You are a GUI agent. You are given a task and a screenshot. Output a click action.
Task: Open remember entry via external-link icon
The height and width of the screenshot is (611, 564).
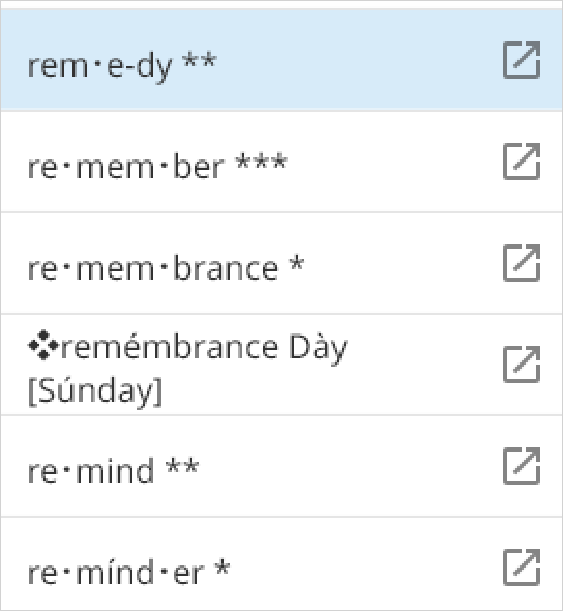click(522, 161)
